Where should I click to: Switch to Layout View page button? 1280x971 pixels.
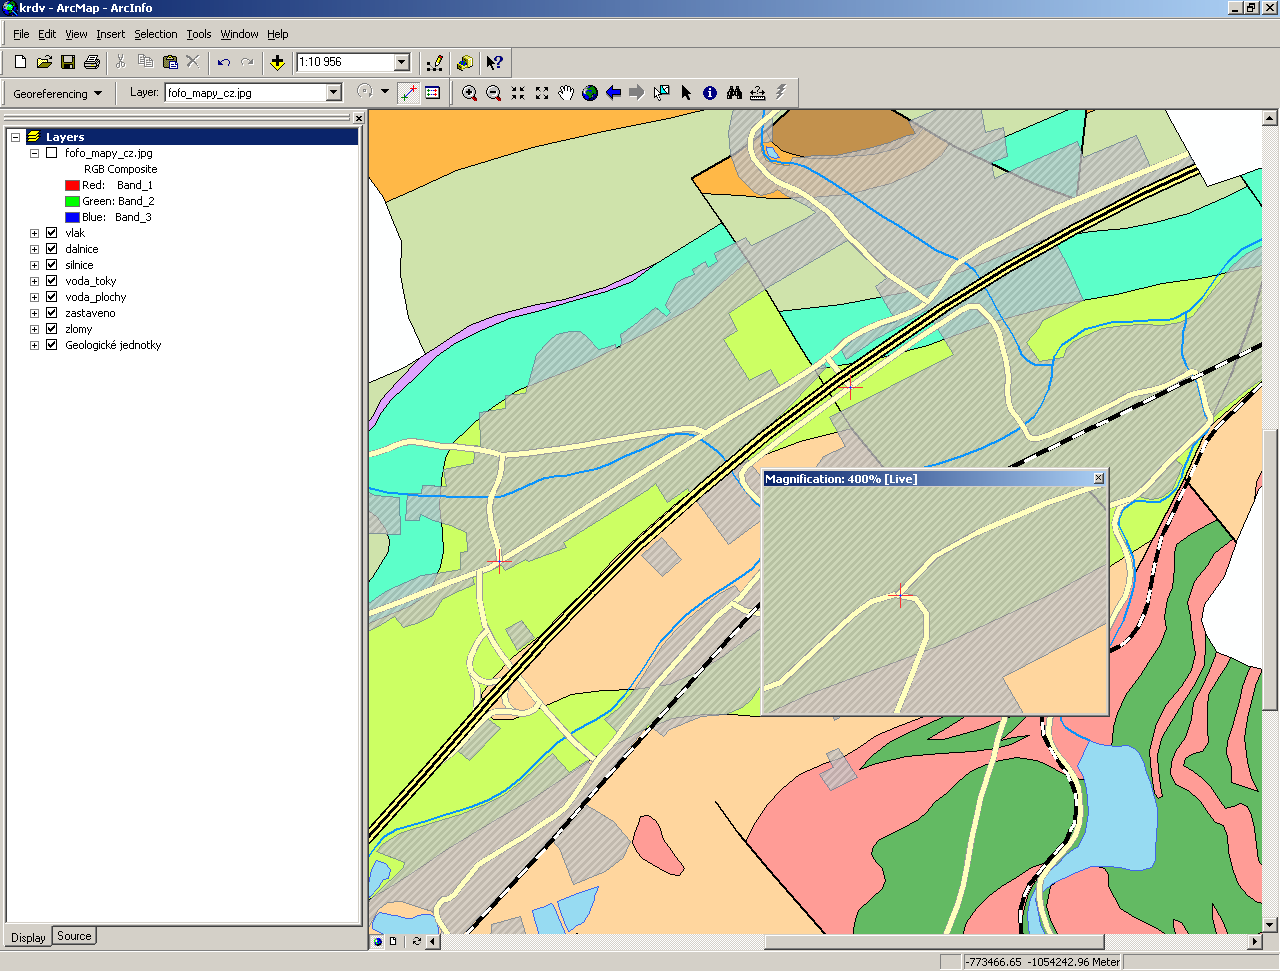pos(393,942)
